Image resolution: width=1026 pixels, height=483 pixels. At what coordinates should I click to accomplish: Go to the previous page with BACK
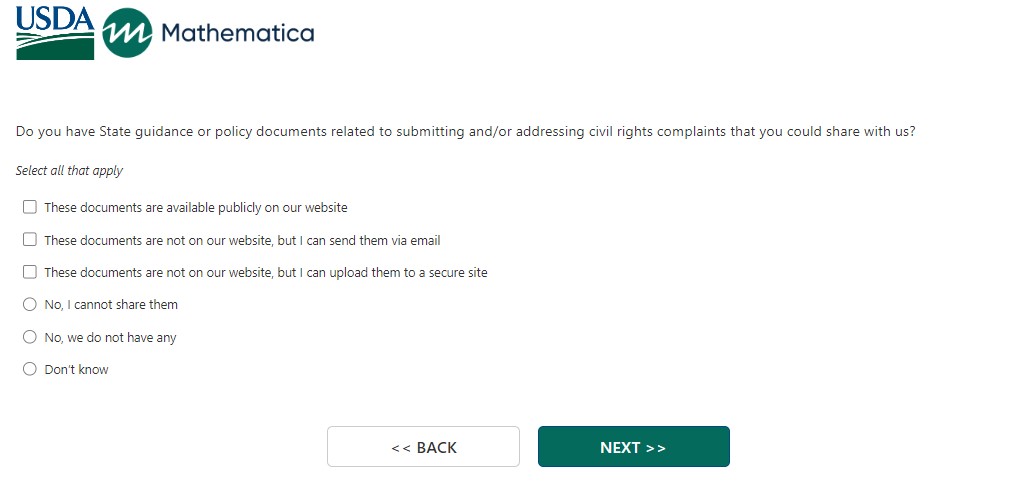pyautogui.click(x=423, y=447)
